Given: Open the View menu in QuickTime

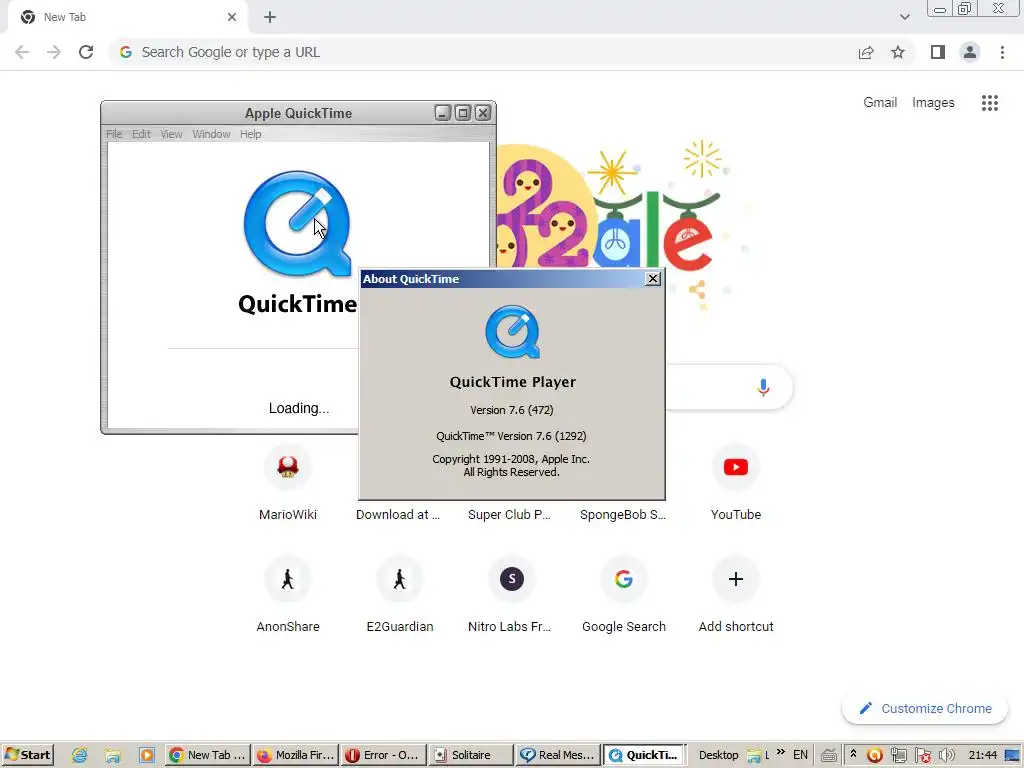Looking at the screenshot, I should (x=171, y=134).
